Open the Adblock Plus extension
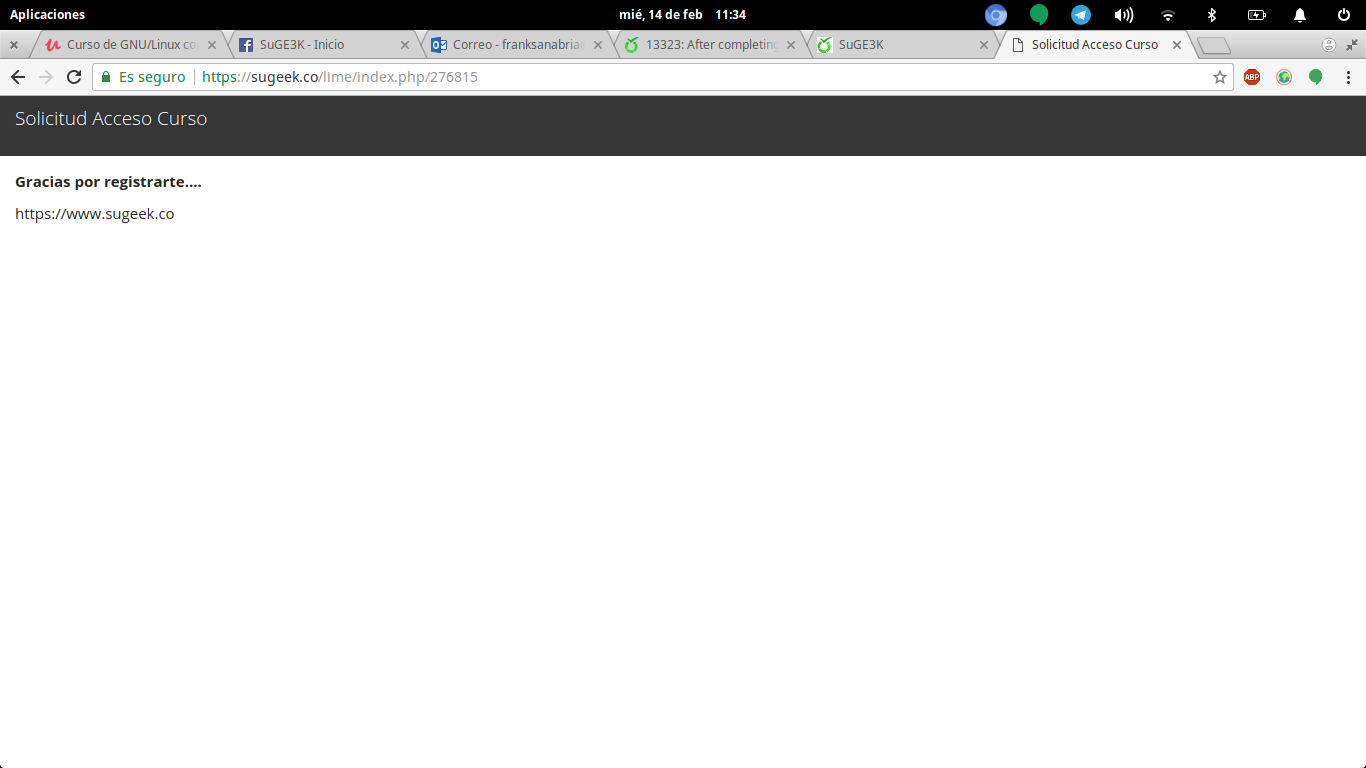The width and height of the screenshot is (1366, 768). [1252, 77]
